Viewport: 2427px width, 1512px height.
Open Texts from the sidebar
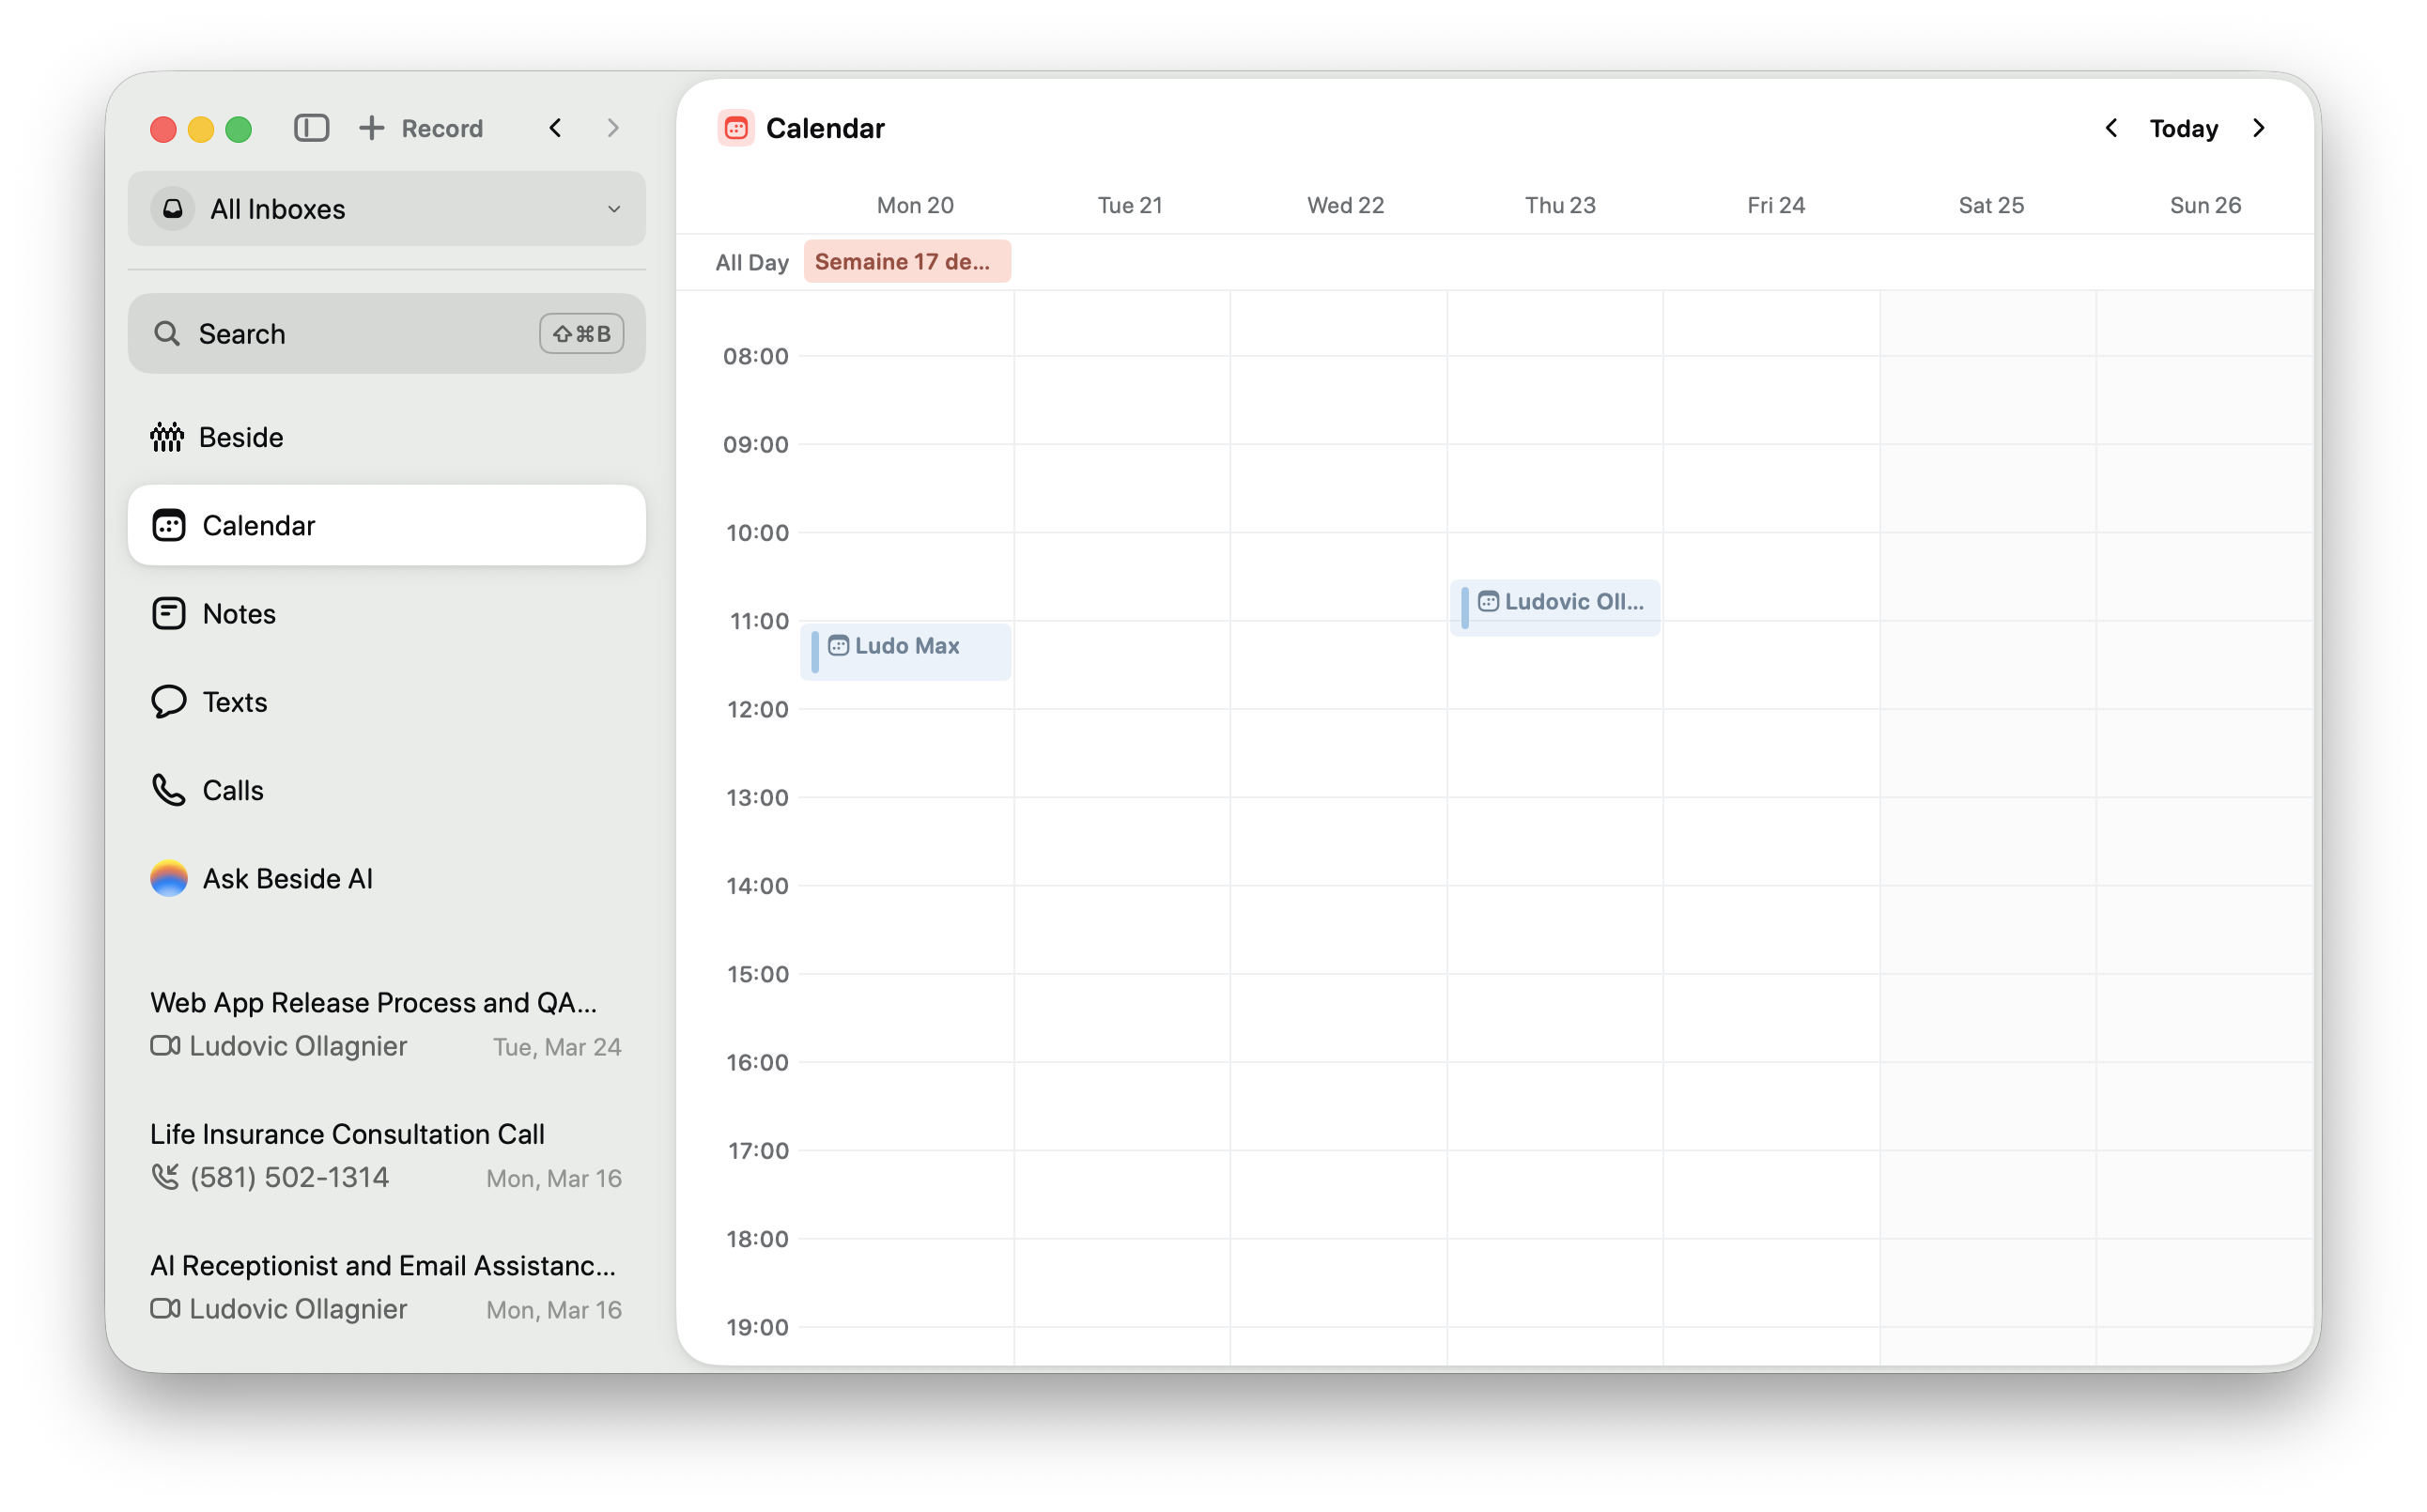[x=387, y=701]
